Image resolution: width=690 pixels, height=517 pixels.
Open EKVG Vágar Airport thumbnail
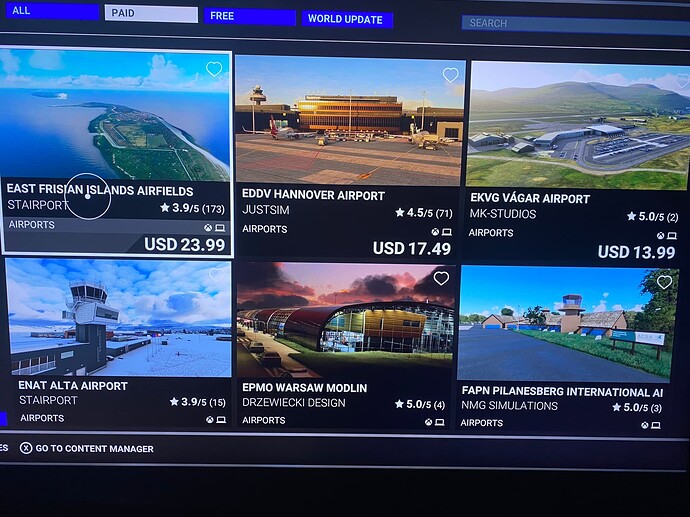click(x=578, y=125)
